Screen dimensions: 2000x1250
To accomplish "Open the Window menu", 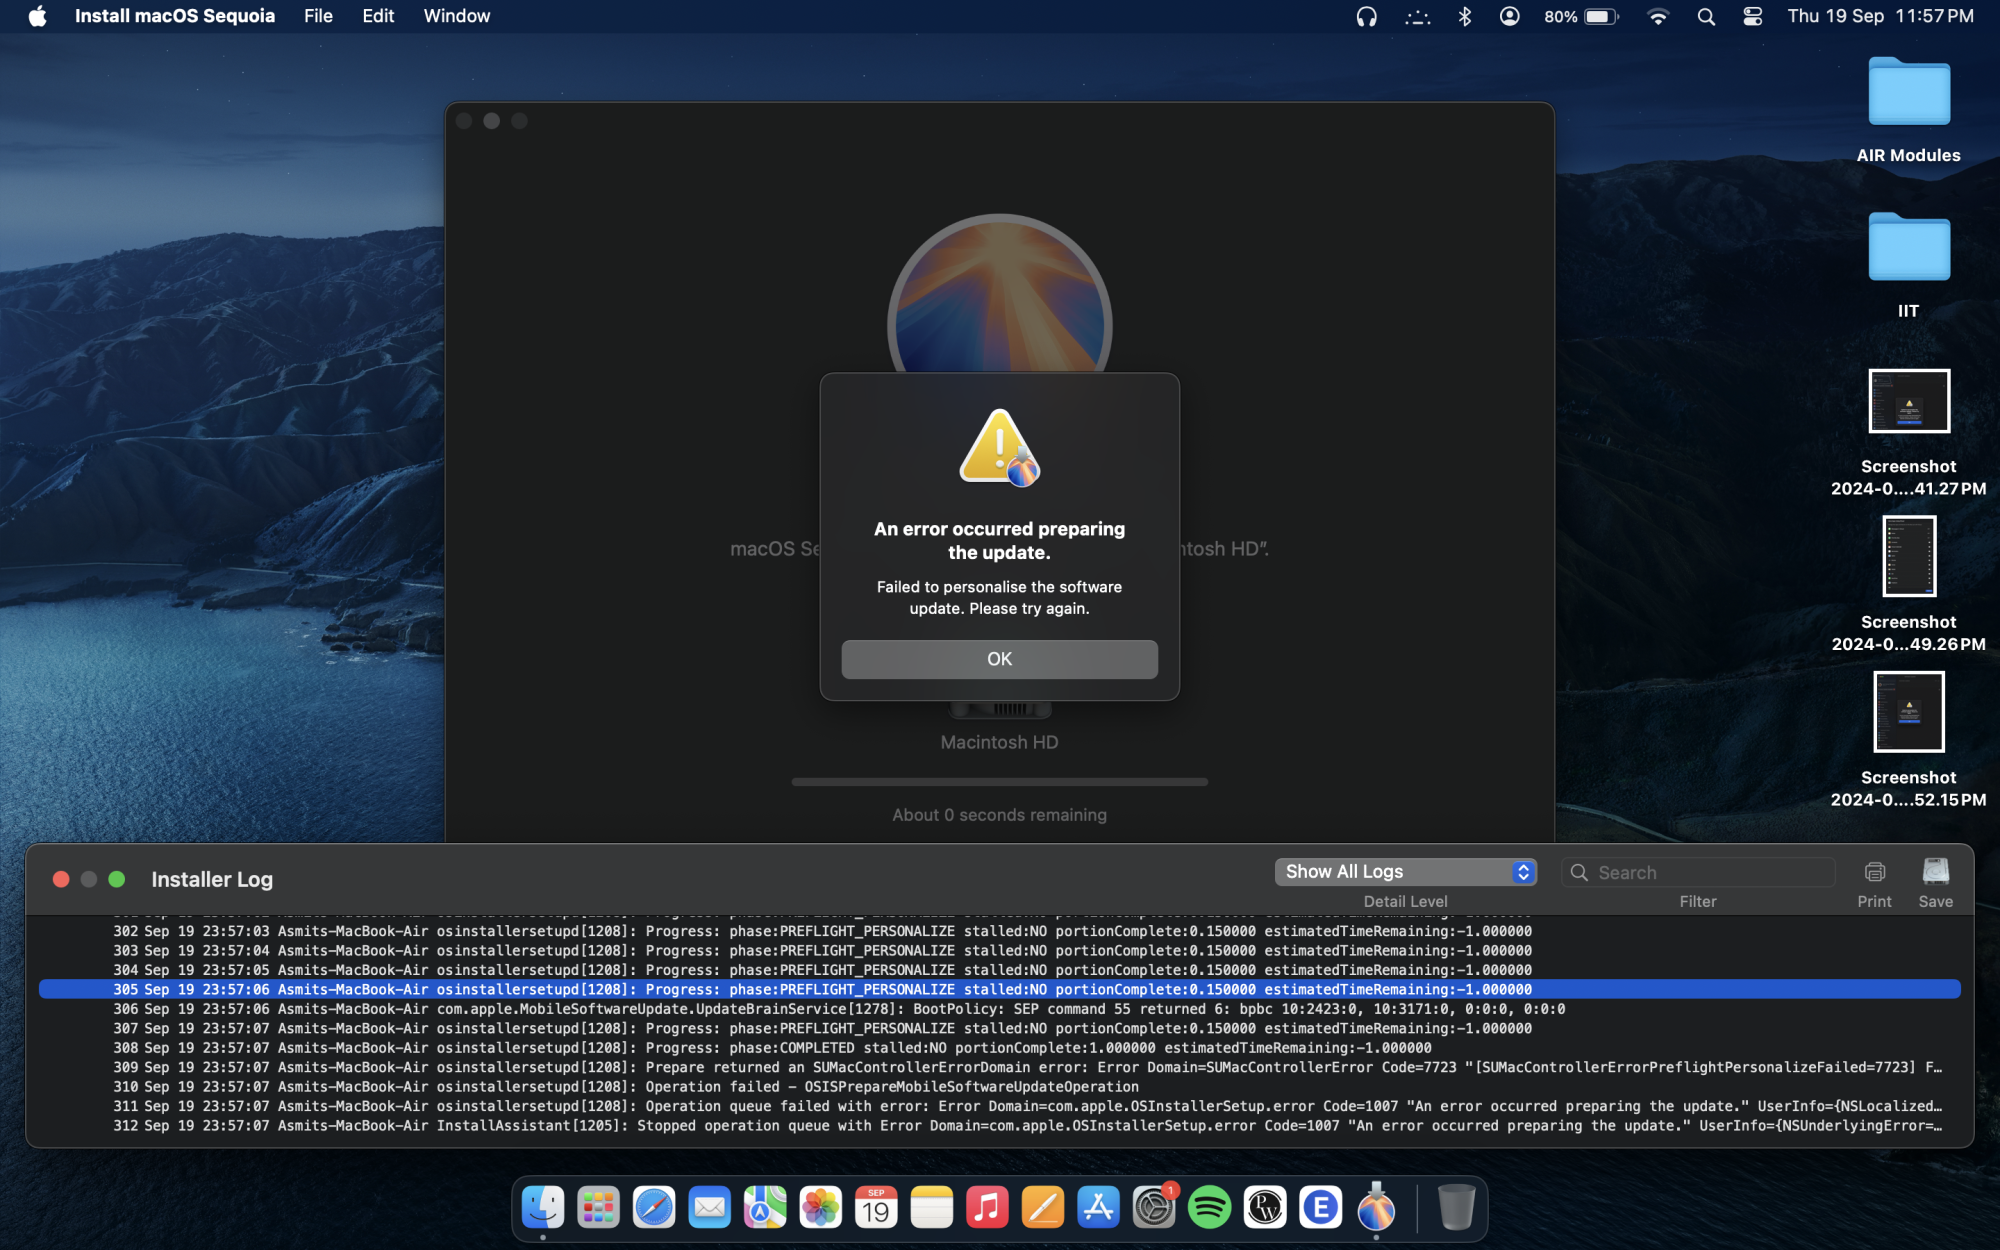I will click(456, 16).
